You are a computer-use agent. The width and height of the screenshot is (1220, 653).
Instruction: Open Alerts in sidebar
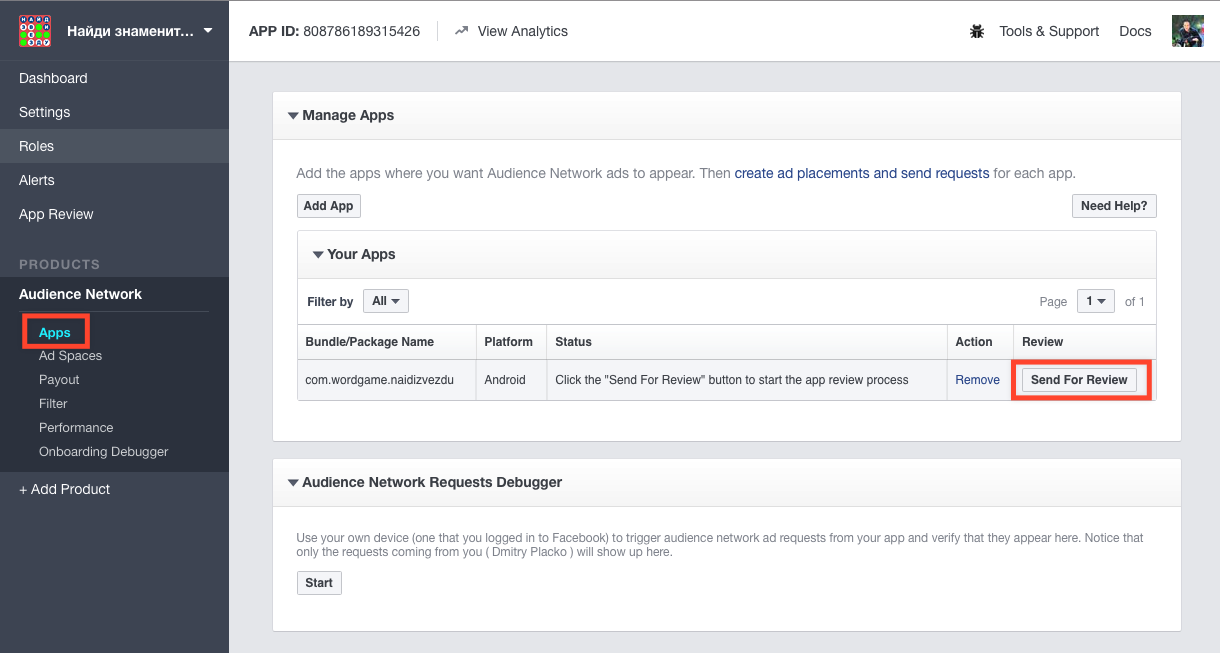point(114,180)
